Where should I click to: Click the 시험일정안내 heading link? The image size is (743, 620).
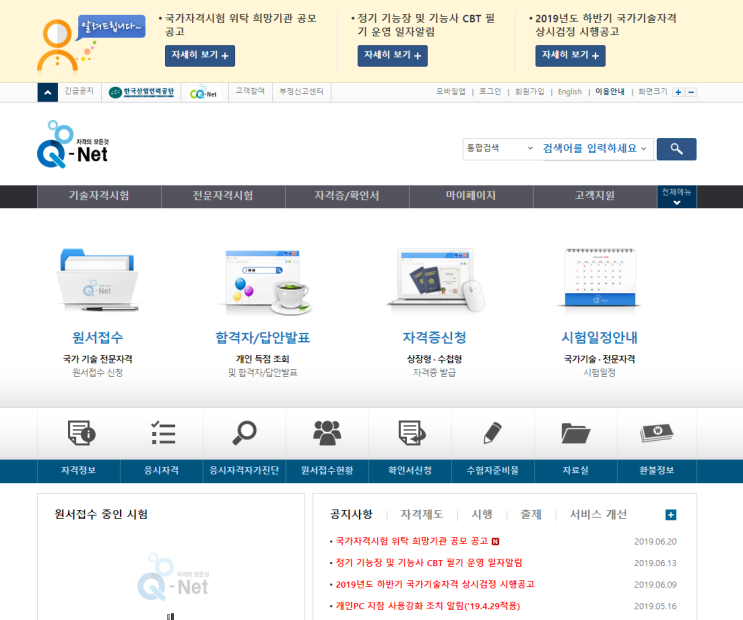pos(599,337)
